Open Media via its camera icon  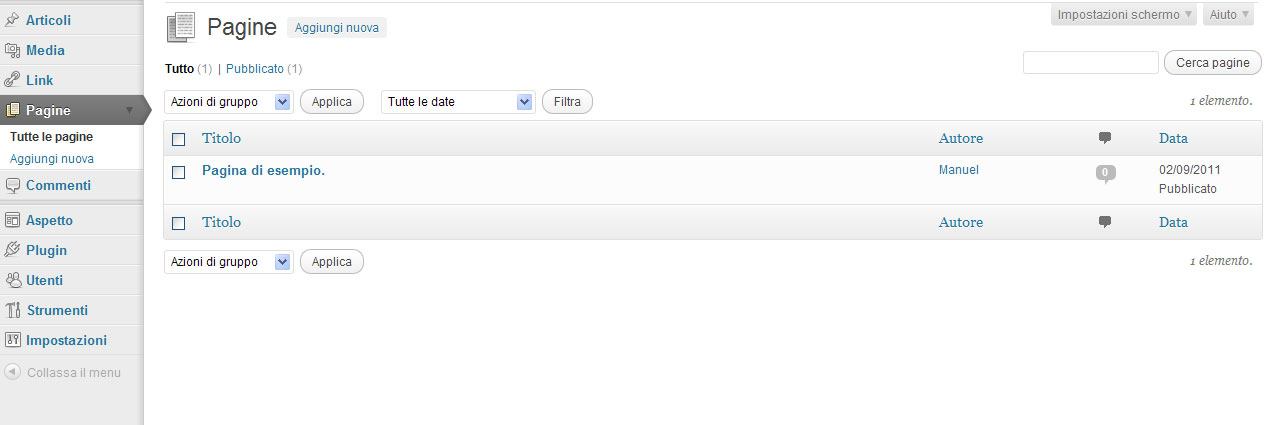tap(13, 50)
